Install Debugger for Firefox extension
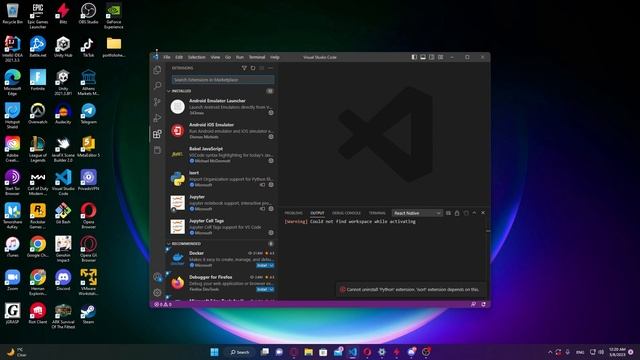 (262, 289)
